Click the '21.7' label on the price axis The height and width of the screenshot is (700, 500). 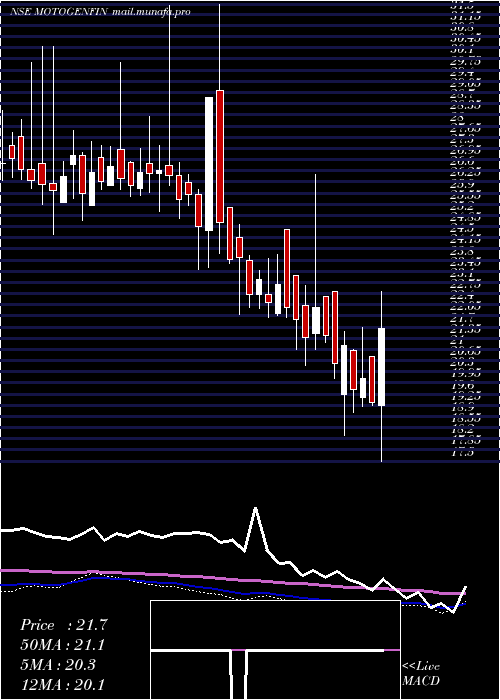pos(461,319)
